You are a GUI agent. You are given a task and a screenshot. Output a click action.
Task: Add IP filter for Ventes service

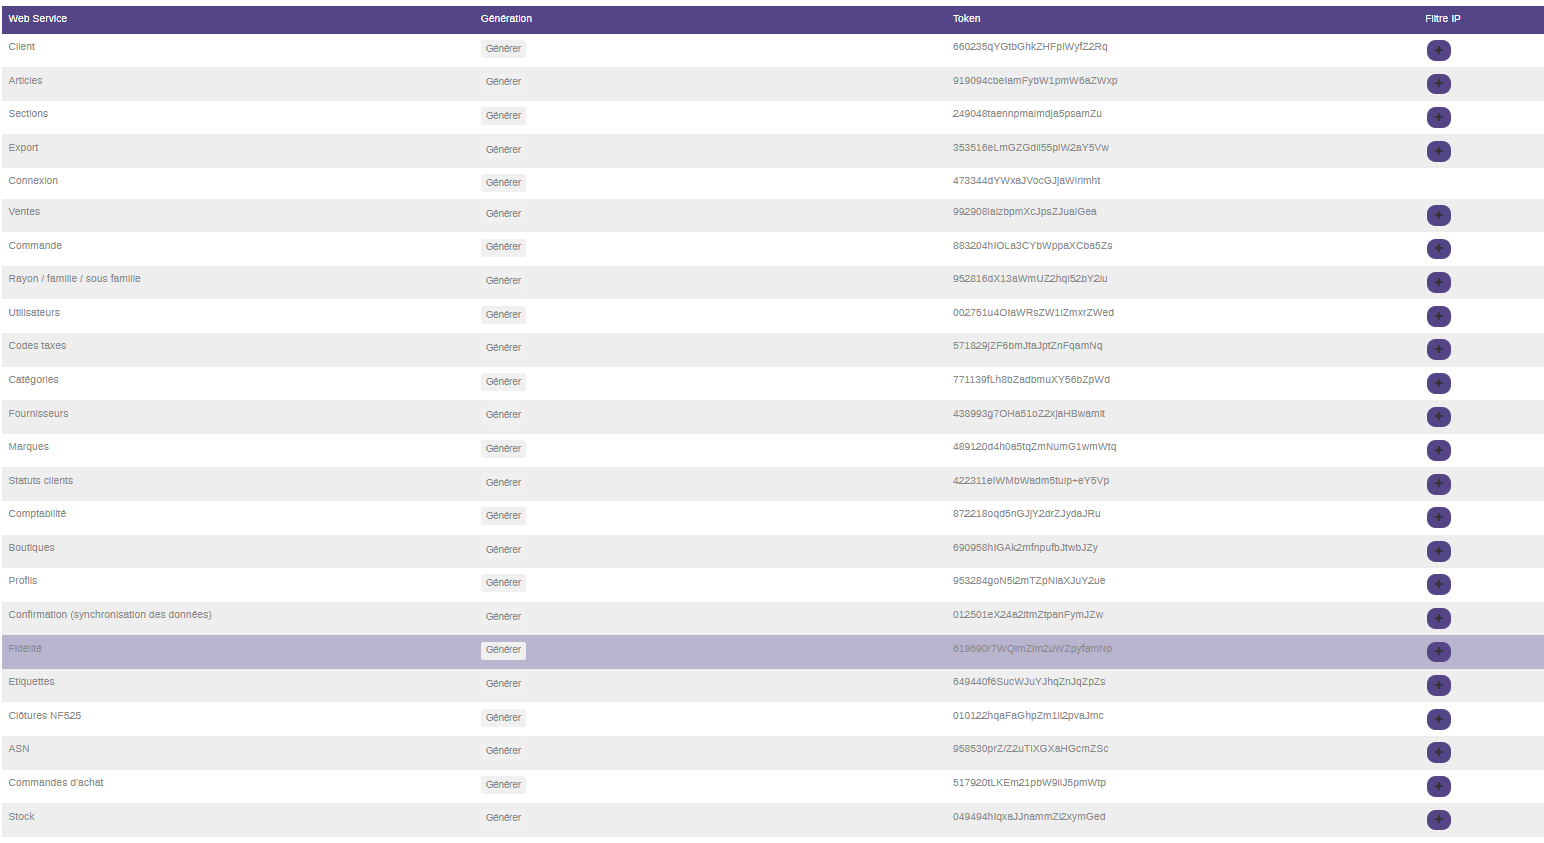pos(1438,215)
